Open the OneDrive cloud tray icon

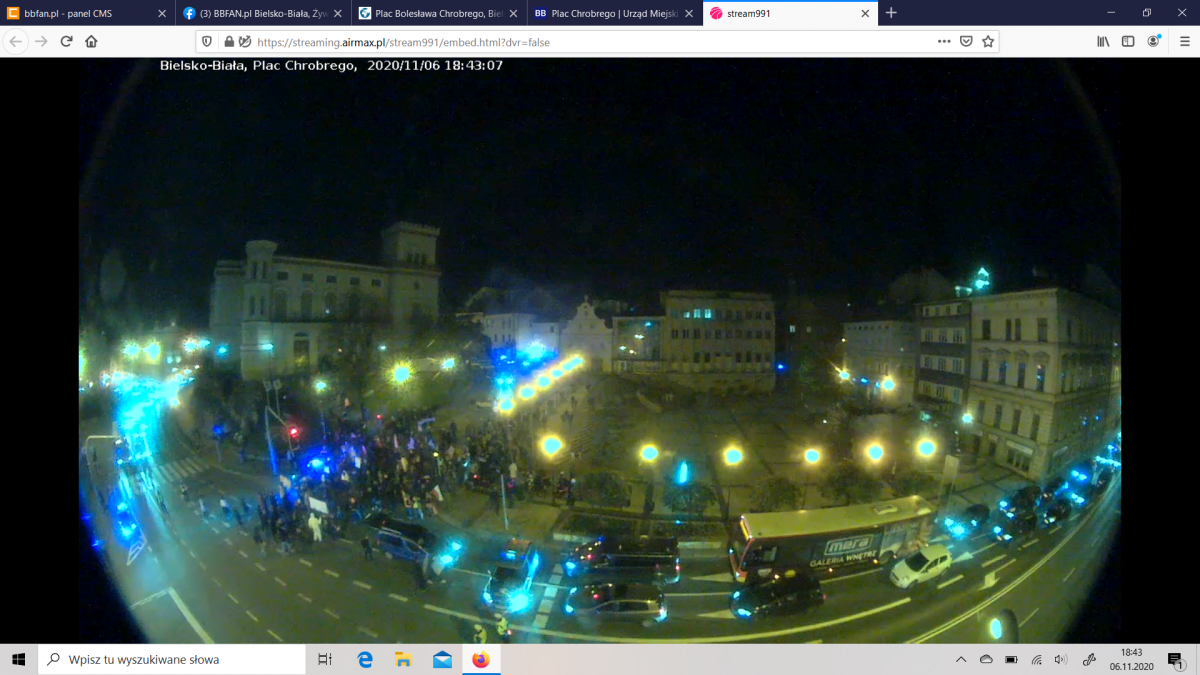coord(986,660)
